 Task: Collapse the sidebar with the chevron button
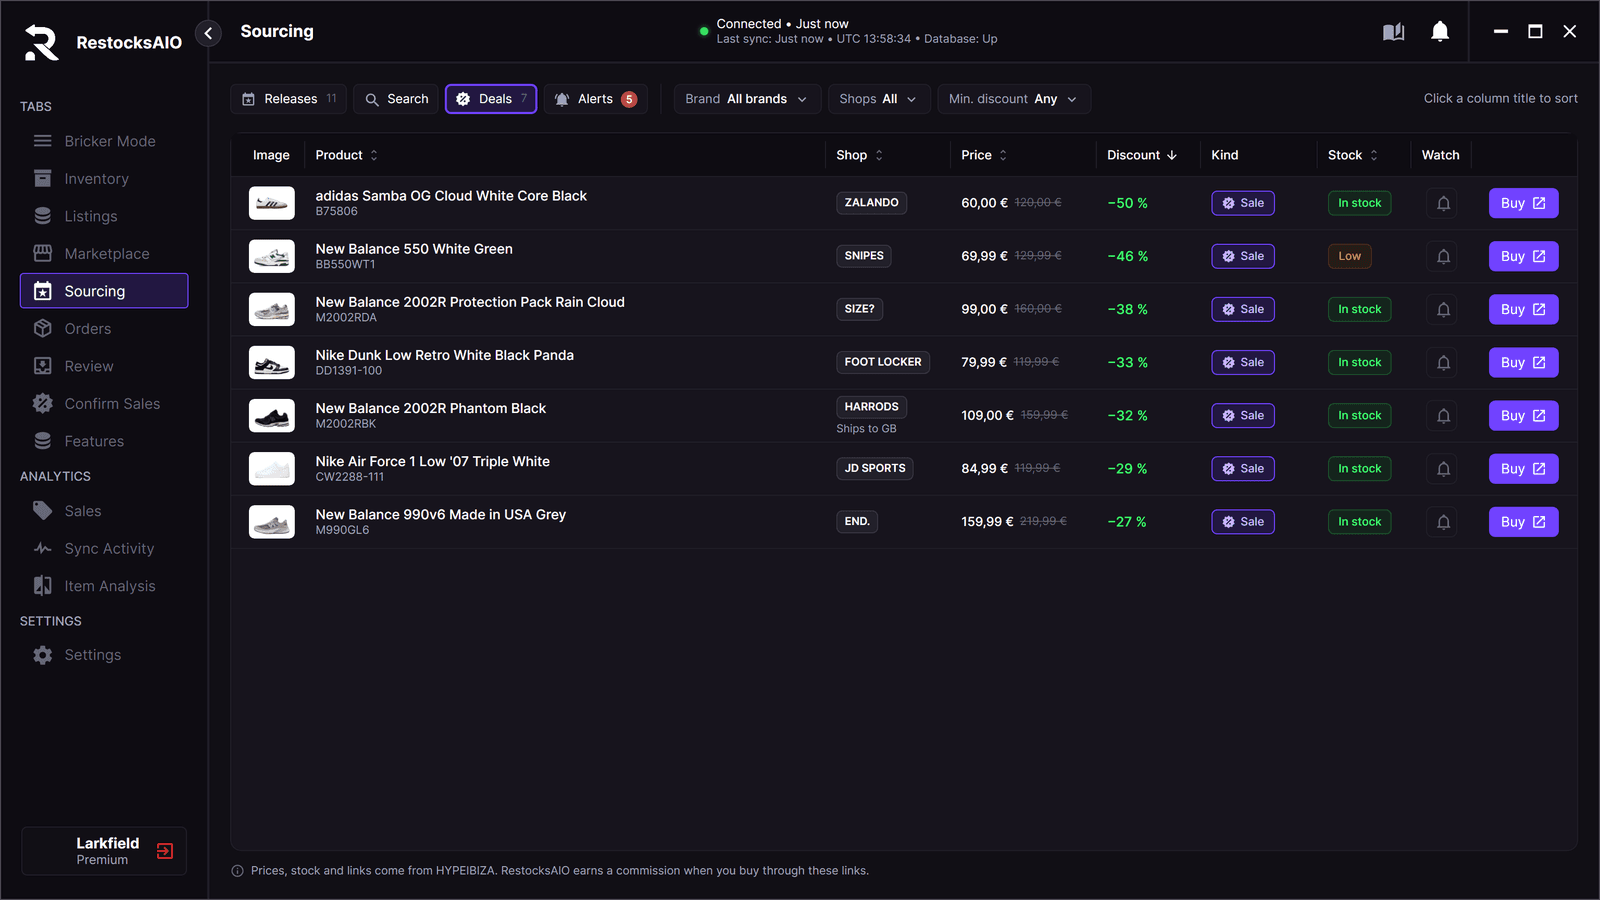click(x=208, y=33)
